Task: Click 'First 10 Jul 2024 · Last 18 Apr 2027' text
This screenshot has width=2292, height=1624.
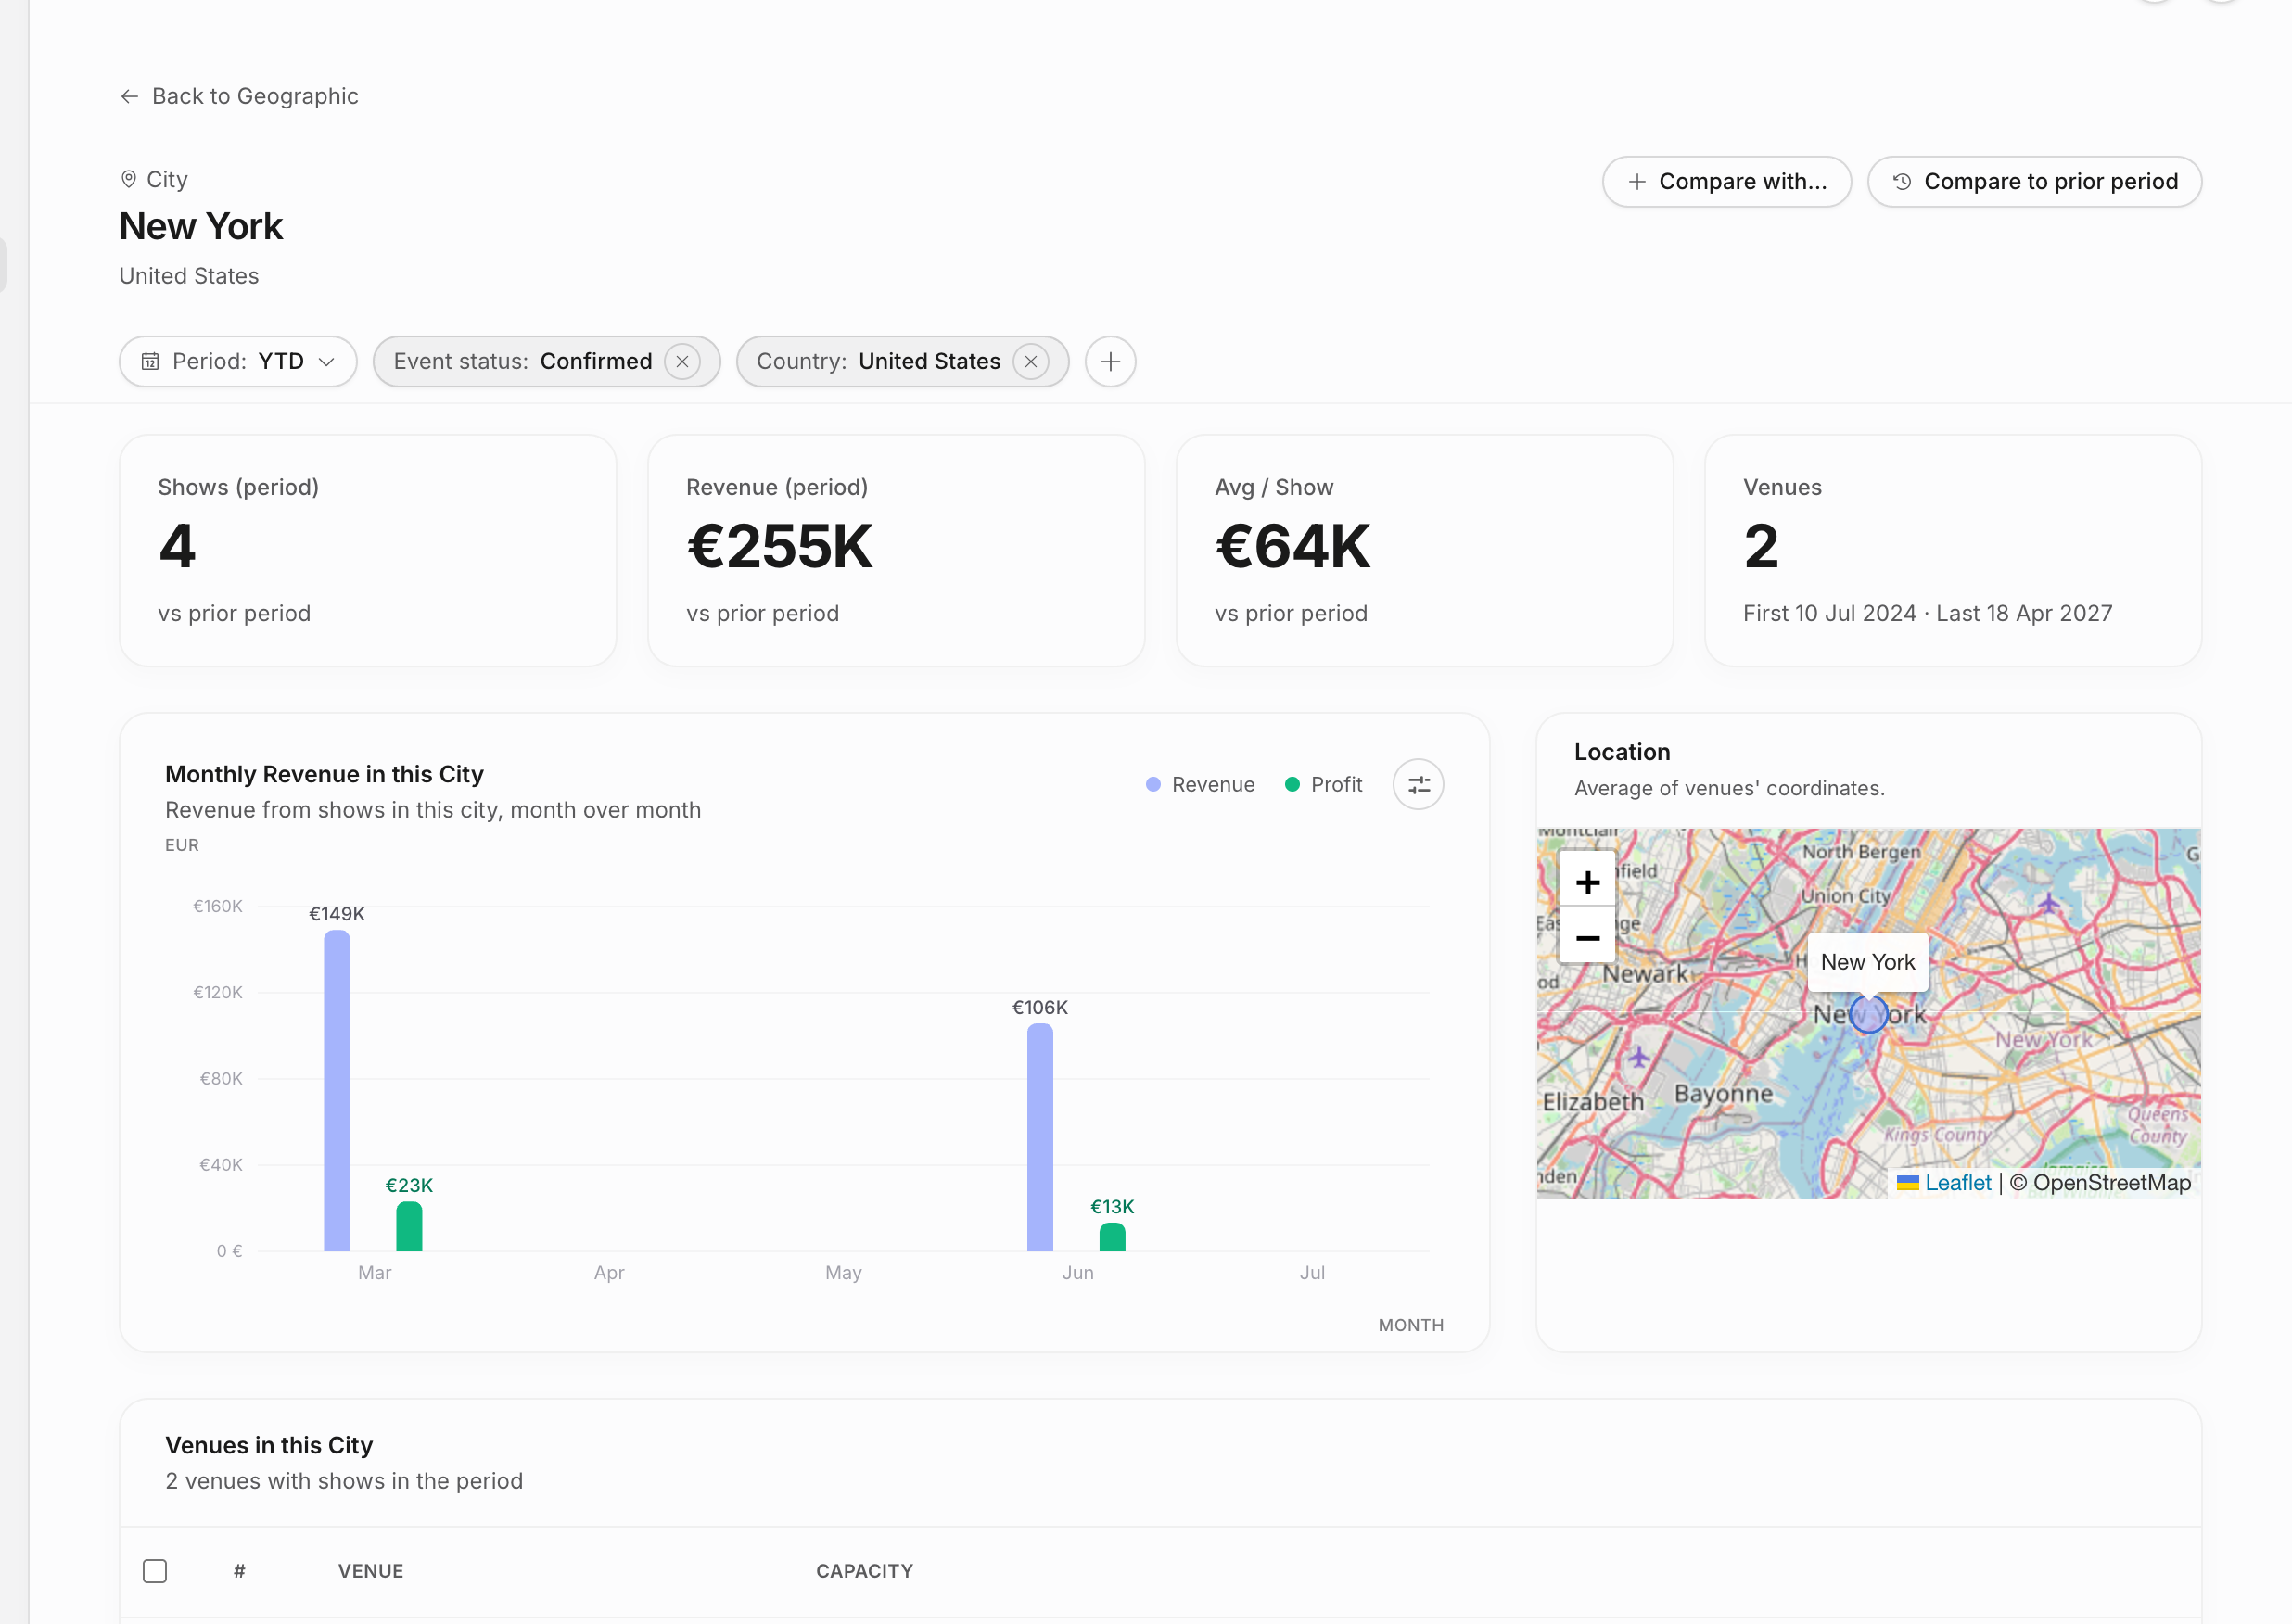Action: tap(1927, 613)
